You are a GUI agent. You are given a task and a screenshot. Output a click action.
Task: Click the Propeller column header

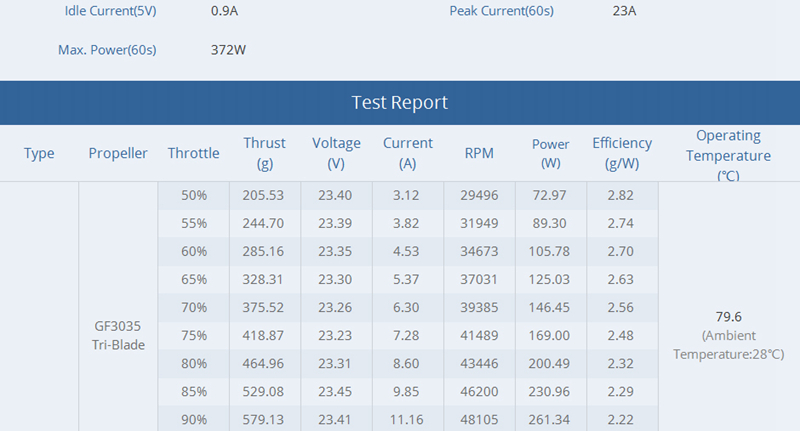click(118, 153)
